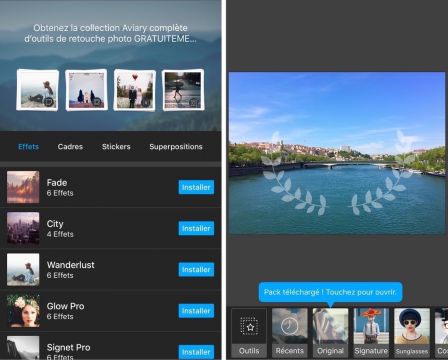Select the left laurel branch sticker overlay

tap(293, 173)
